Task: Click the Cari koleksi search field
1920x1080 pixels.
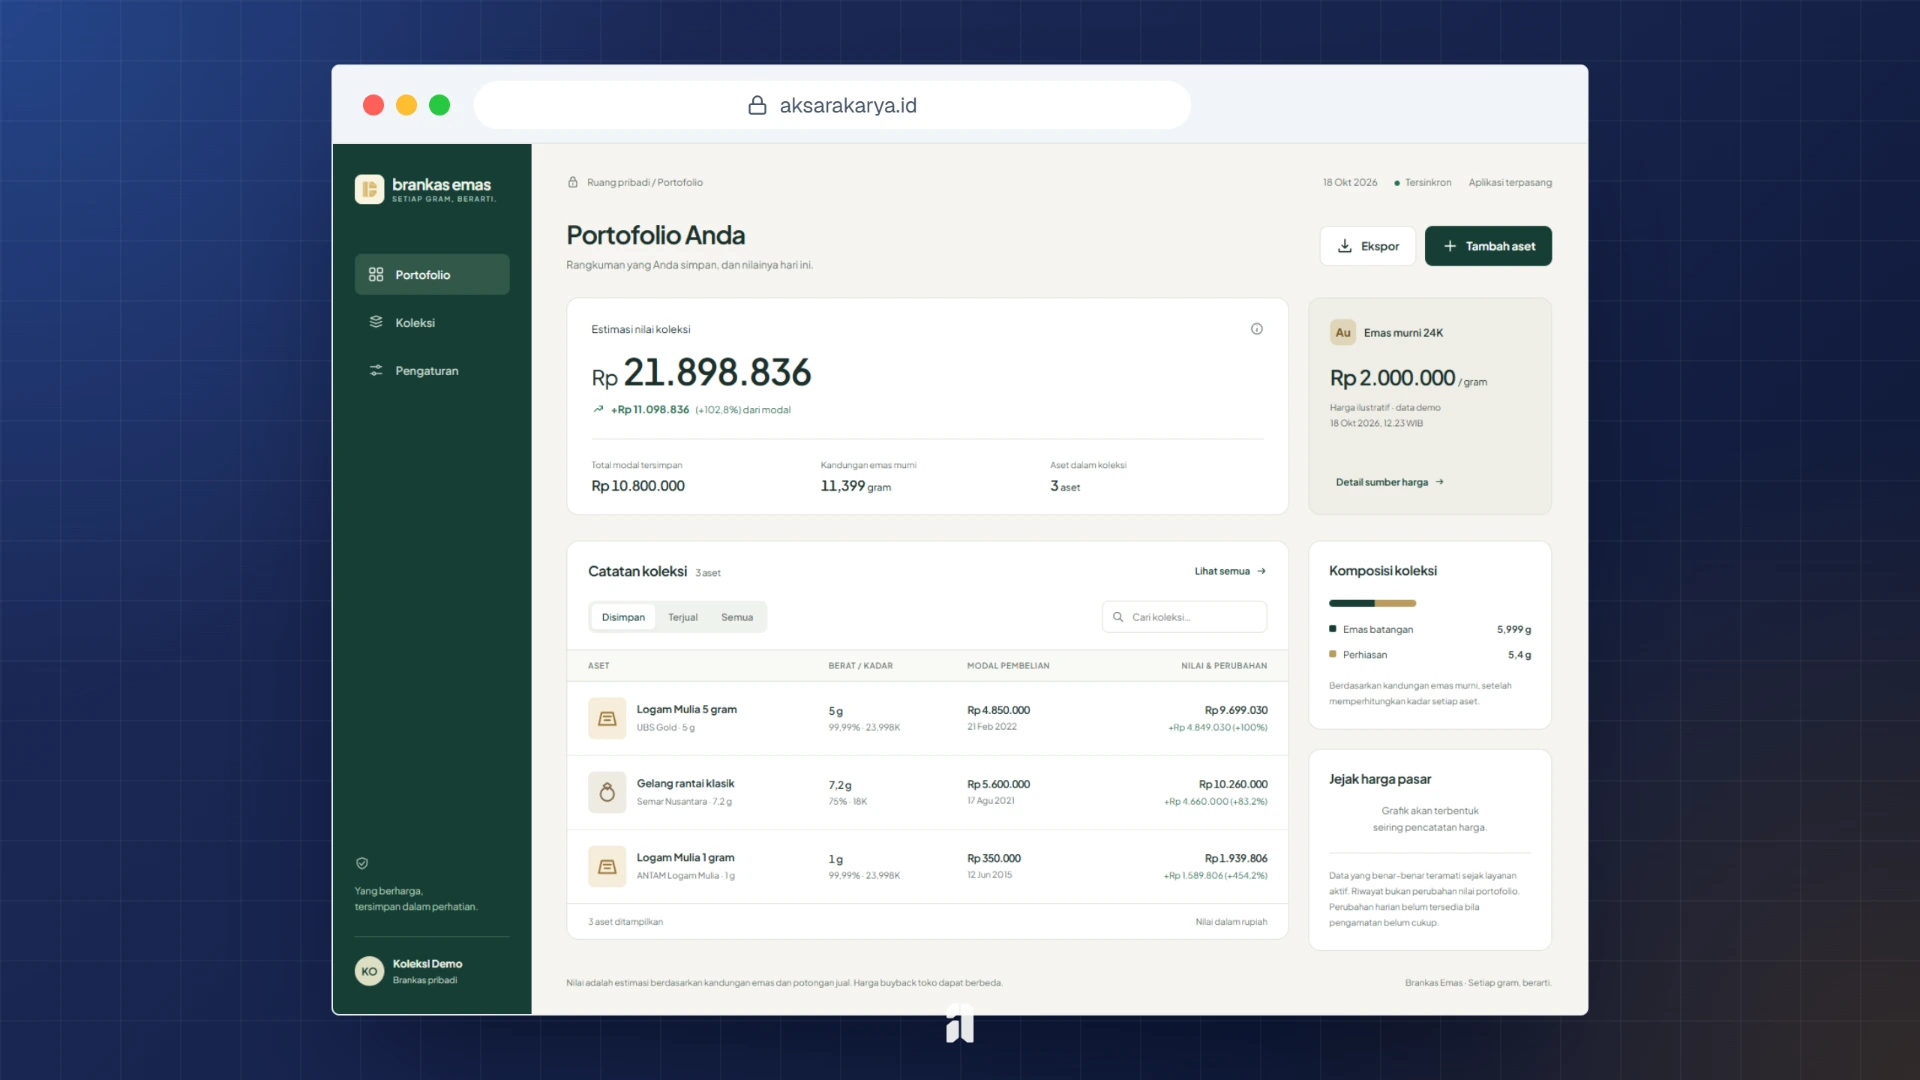Action: (1184, 617)
